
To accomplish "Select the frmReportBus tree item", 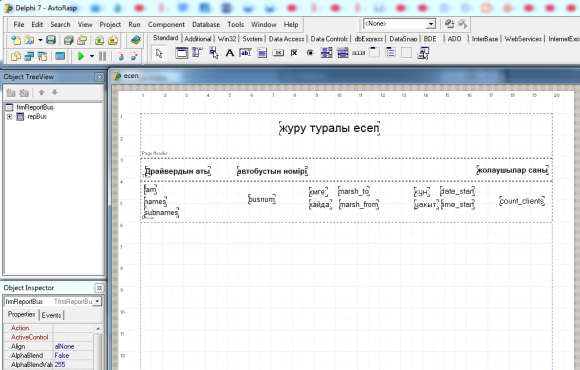I will [35, 107].
